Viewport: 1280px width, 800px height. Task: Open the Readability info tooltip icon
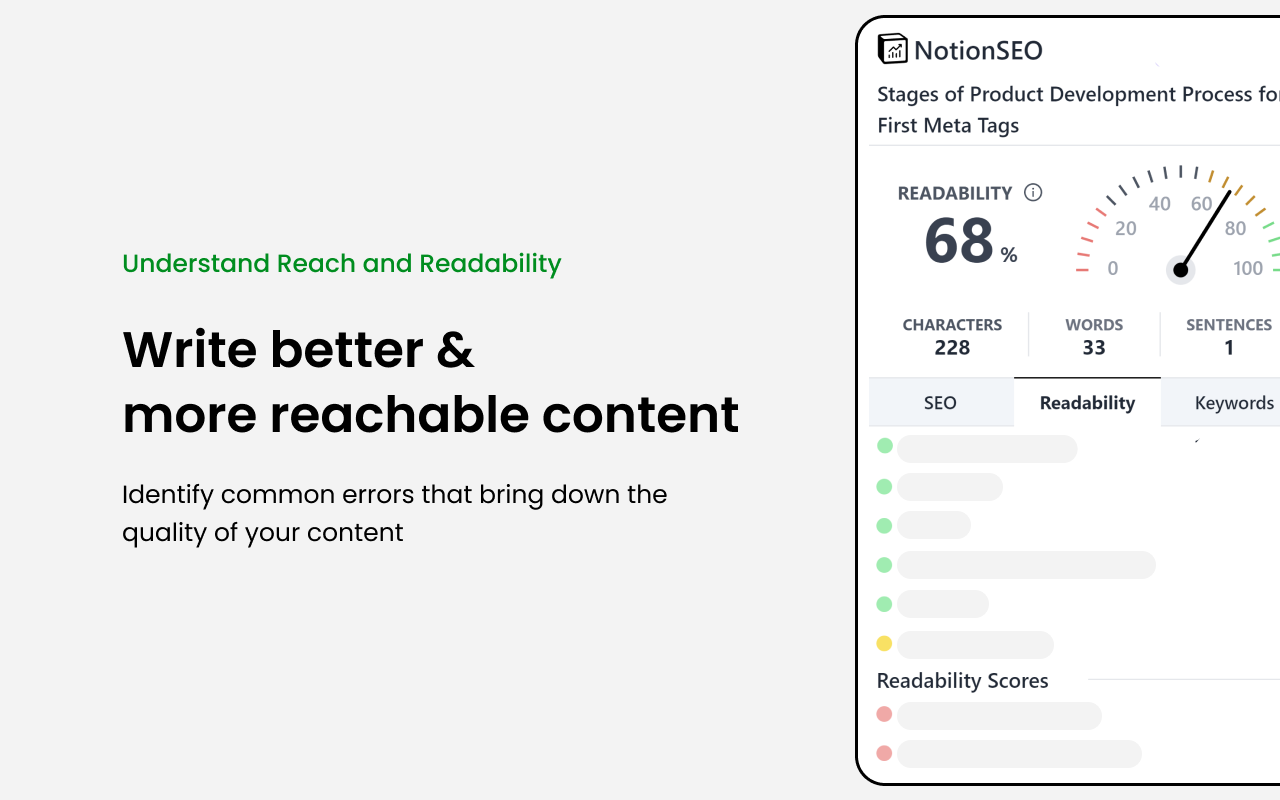click(x=1033, y=192)
